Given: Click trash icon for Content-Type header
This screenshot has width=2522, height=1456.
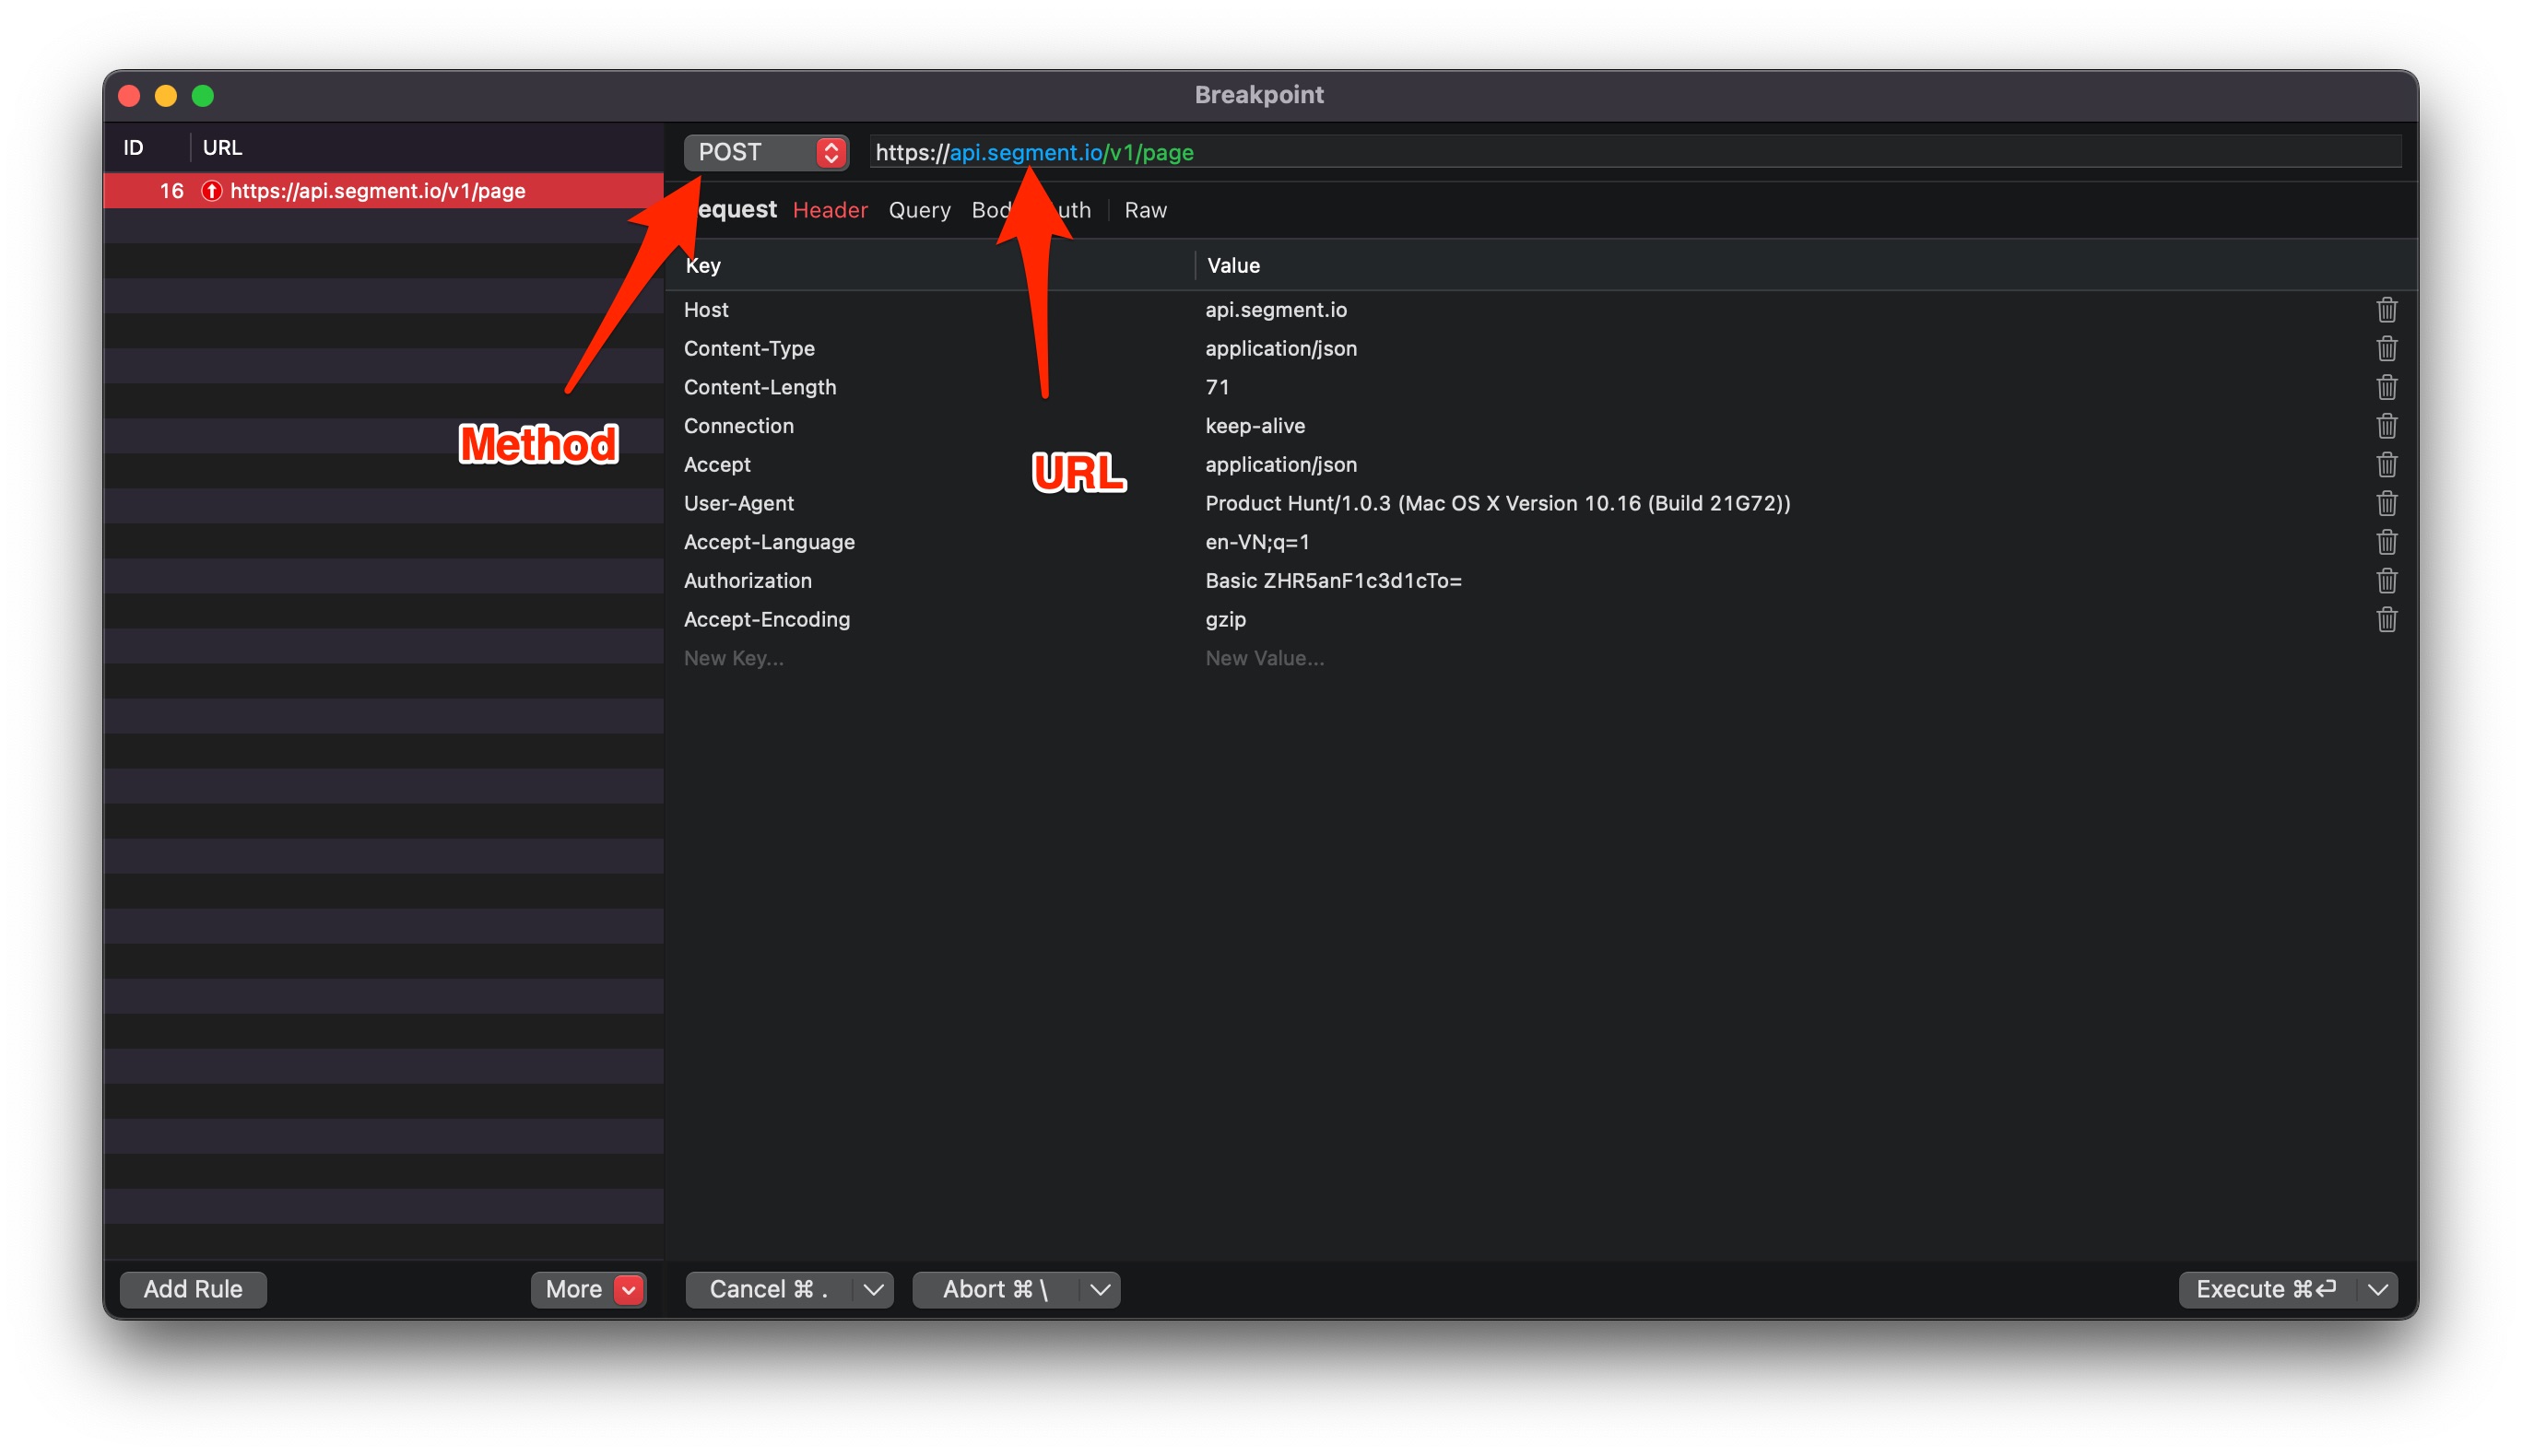Looking at the screenshot, I should pyautogui.click(x=2386, y=348).
